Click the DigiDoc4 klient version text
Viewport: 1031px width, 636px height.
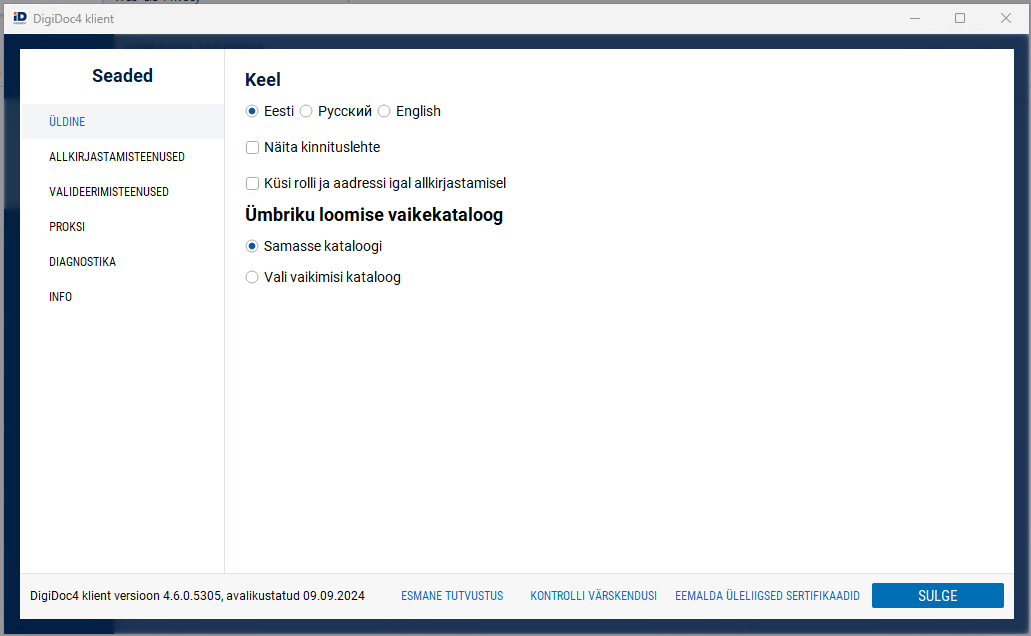[x=197, y=596]
